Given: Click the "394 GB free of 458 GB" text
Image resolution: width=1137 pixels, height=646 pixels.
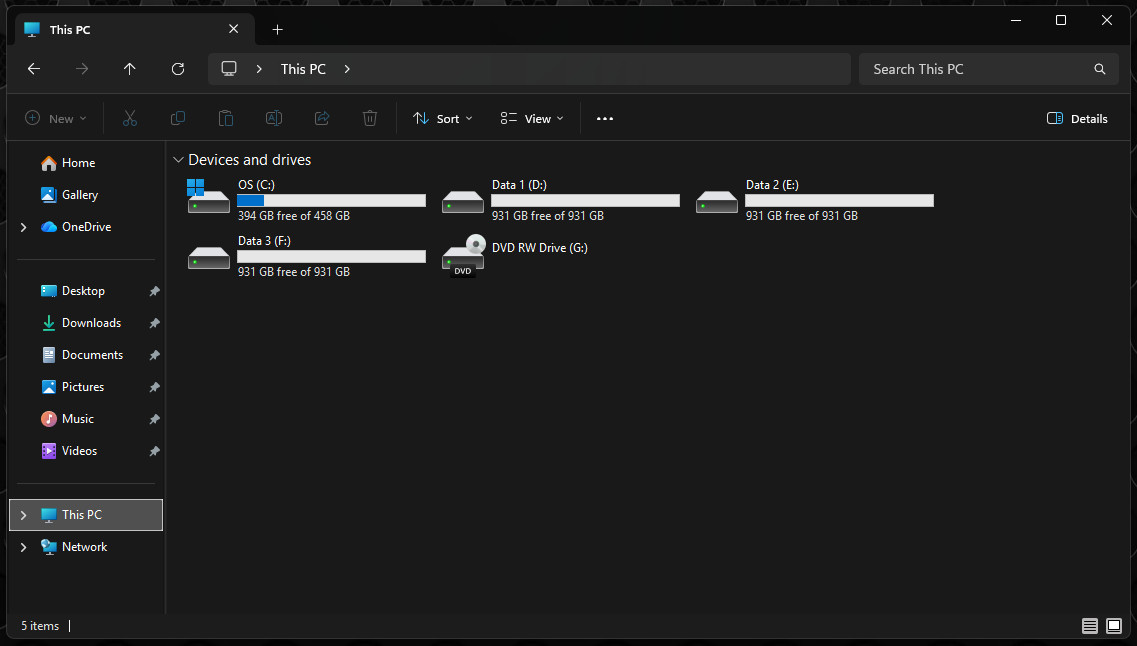Looking at the screenshot, I should click(294, 215).
